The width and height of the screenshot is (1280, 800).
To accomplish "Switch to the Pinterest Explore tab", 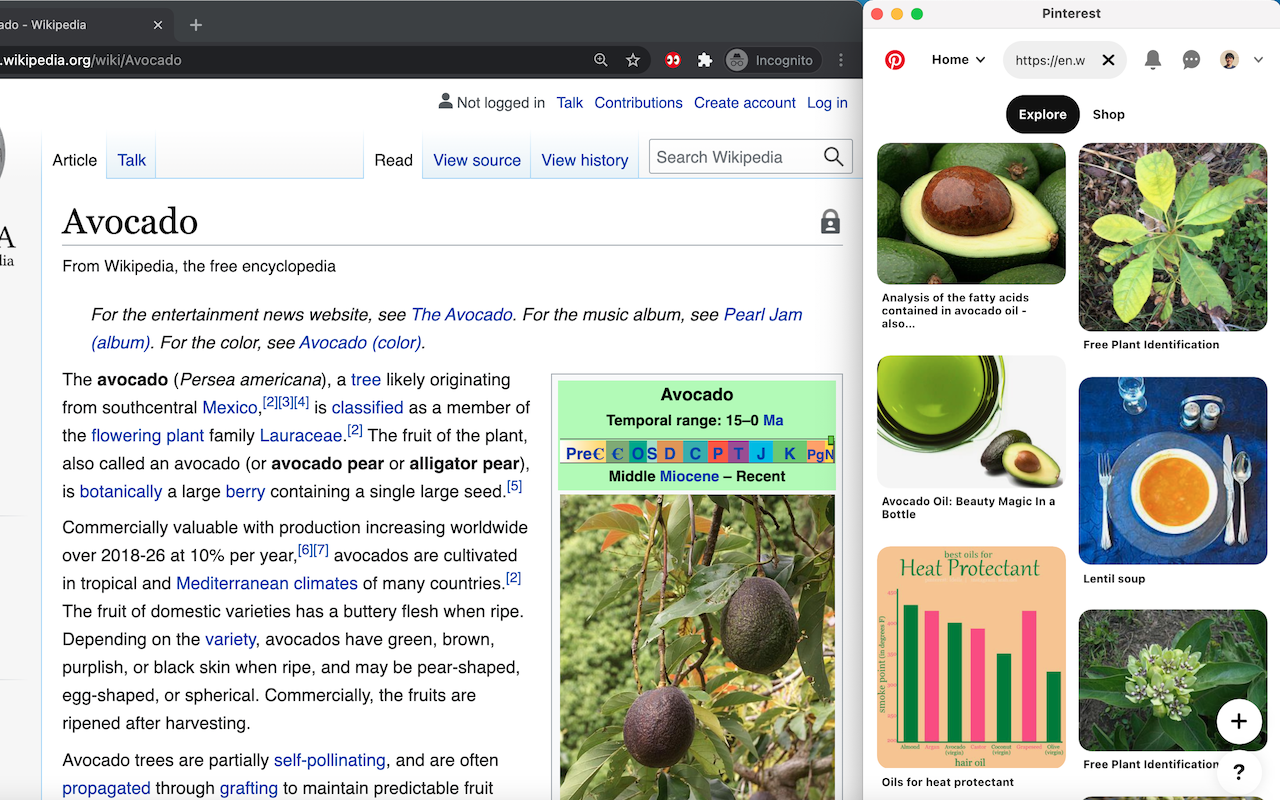I will [x=1043, y=114].
